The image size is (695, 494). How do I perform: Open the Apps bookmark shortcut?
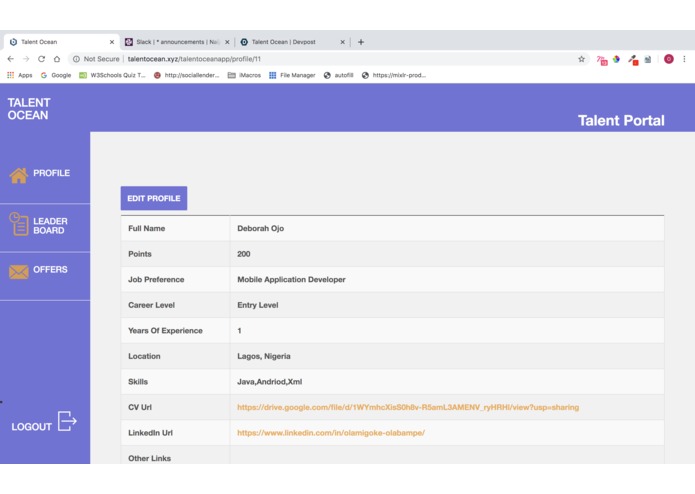pos(20,75)
